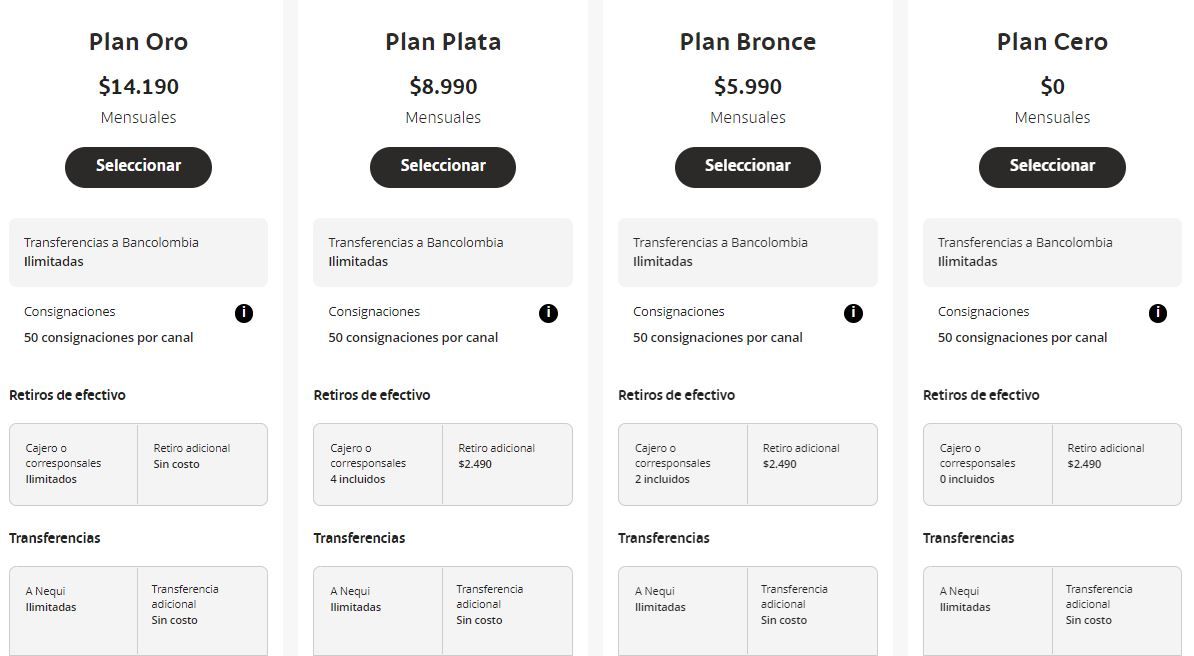Choose Plan Plata with the Seleccionar button
This screenshot has height=656, width=1194.
tap(443, 167)
